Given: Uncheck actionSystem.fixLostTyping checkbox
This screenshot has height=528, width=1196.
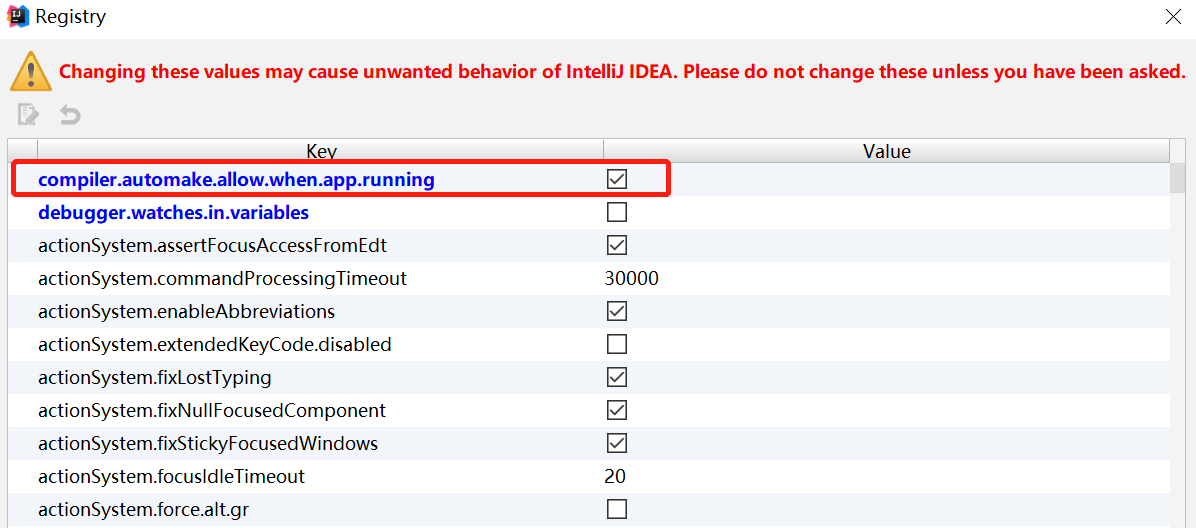Looking at the screenshot, I should (x=617, y=377).
